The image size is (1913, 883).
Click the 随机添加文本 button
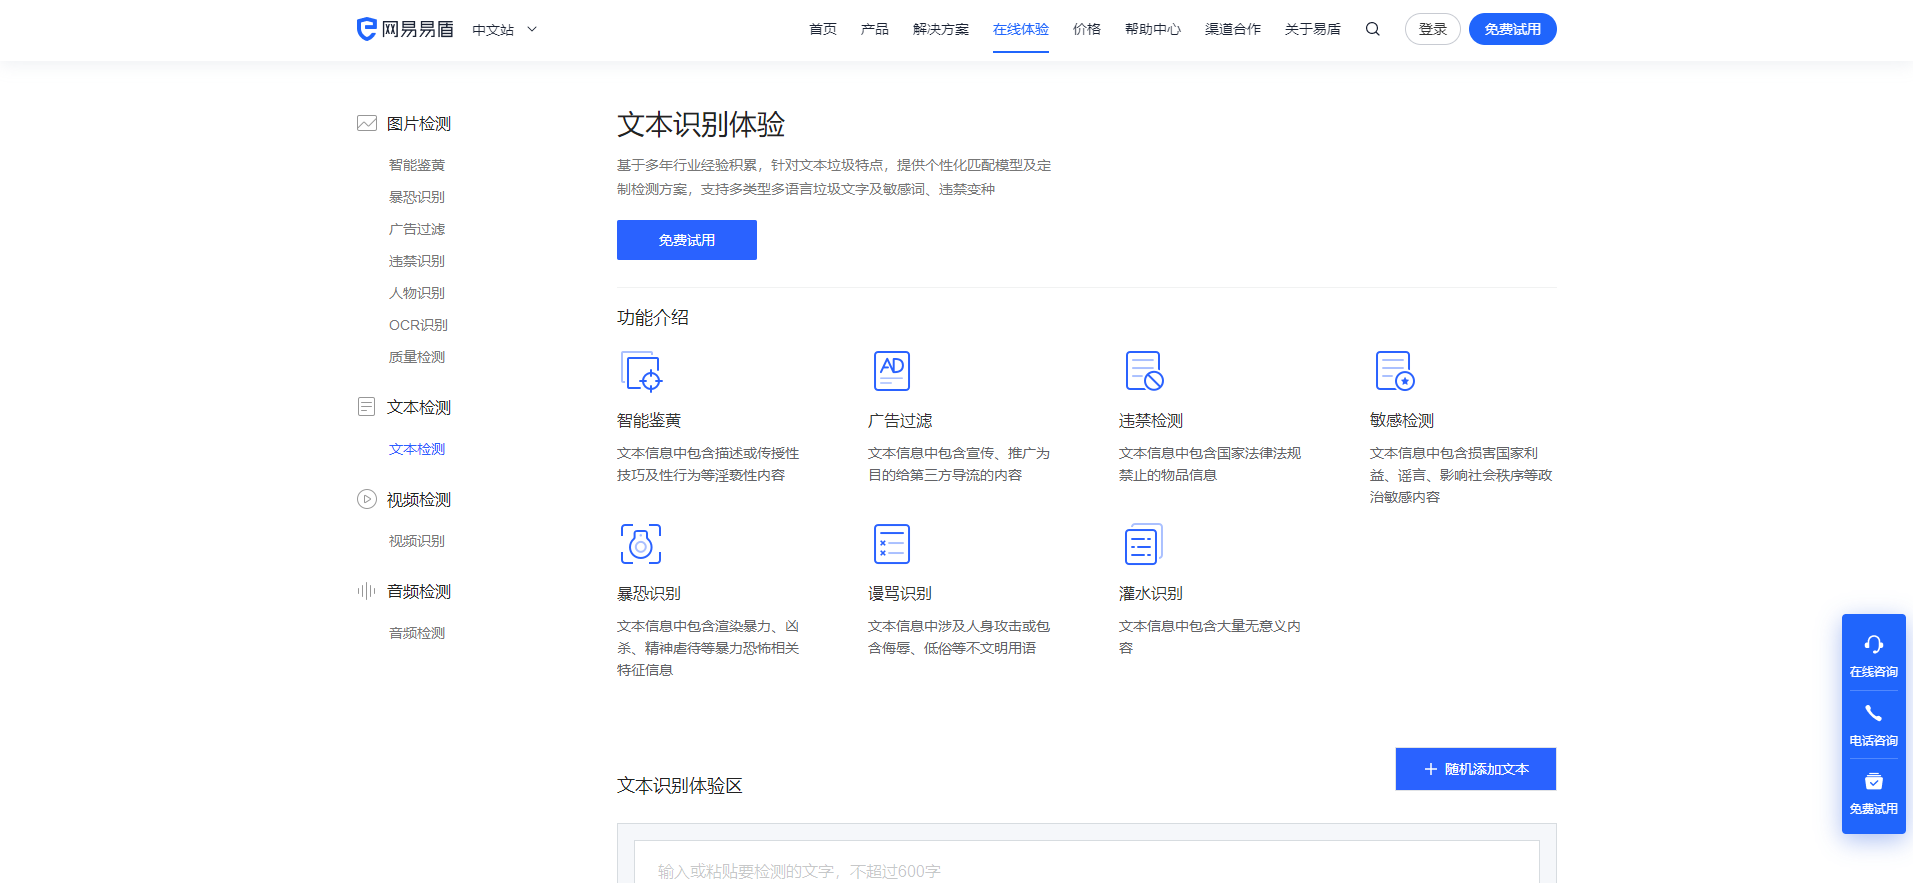click(1475, 769)
